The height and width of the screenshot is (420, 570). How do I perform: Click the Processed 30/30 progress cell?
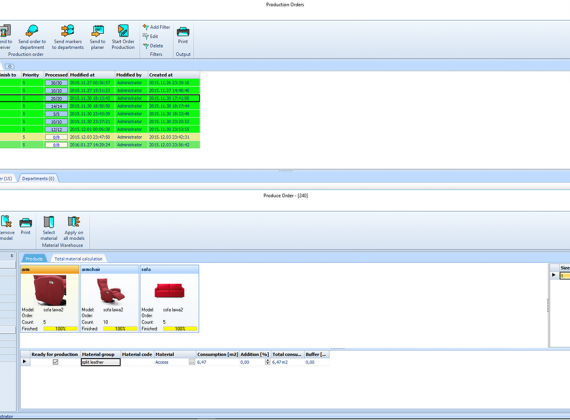pyautogui.click(x=56, y=83)
